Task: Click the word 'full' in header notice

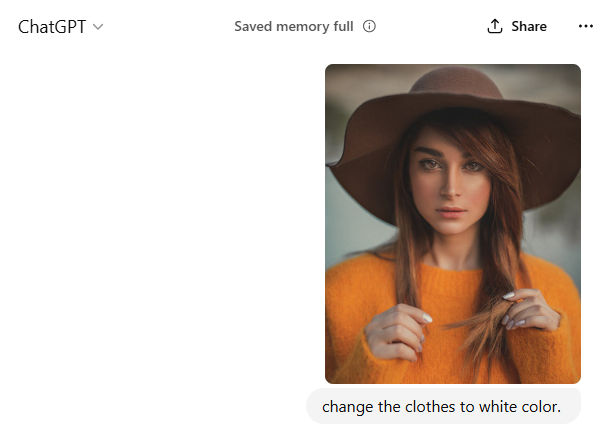Action: 341,27
